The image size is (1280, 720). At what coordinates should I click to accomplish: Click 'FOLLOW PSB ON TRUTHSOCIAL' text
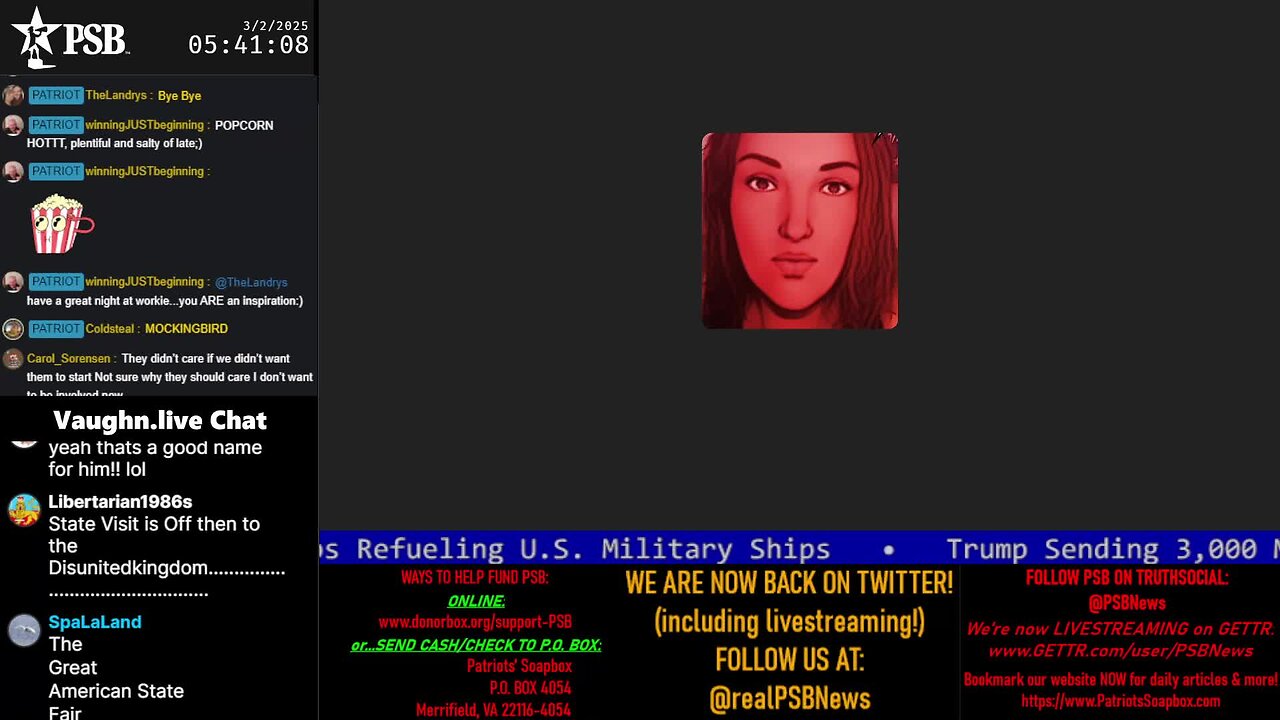[1127, 578]
